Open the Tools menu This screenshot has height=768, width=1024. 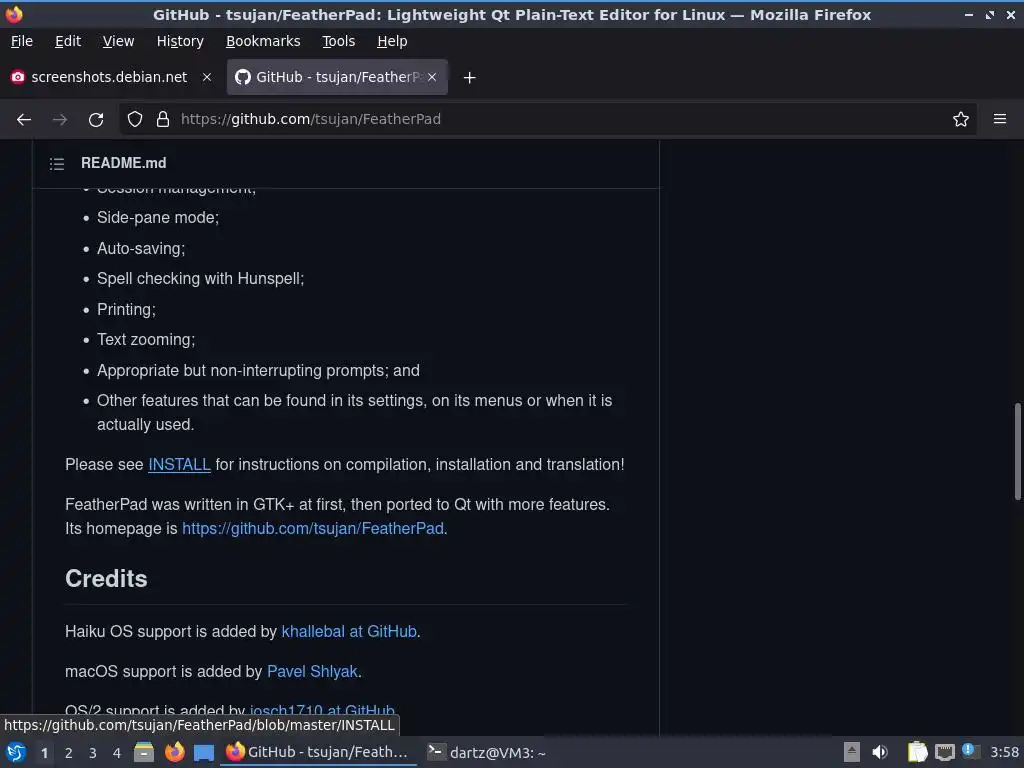pos(338,41)
